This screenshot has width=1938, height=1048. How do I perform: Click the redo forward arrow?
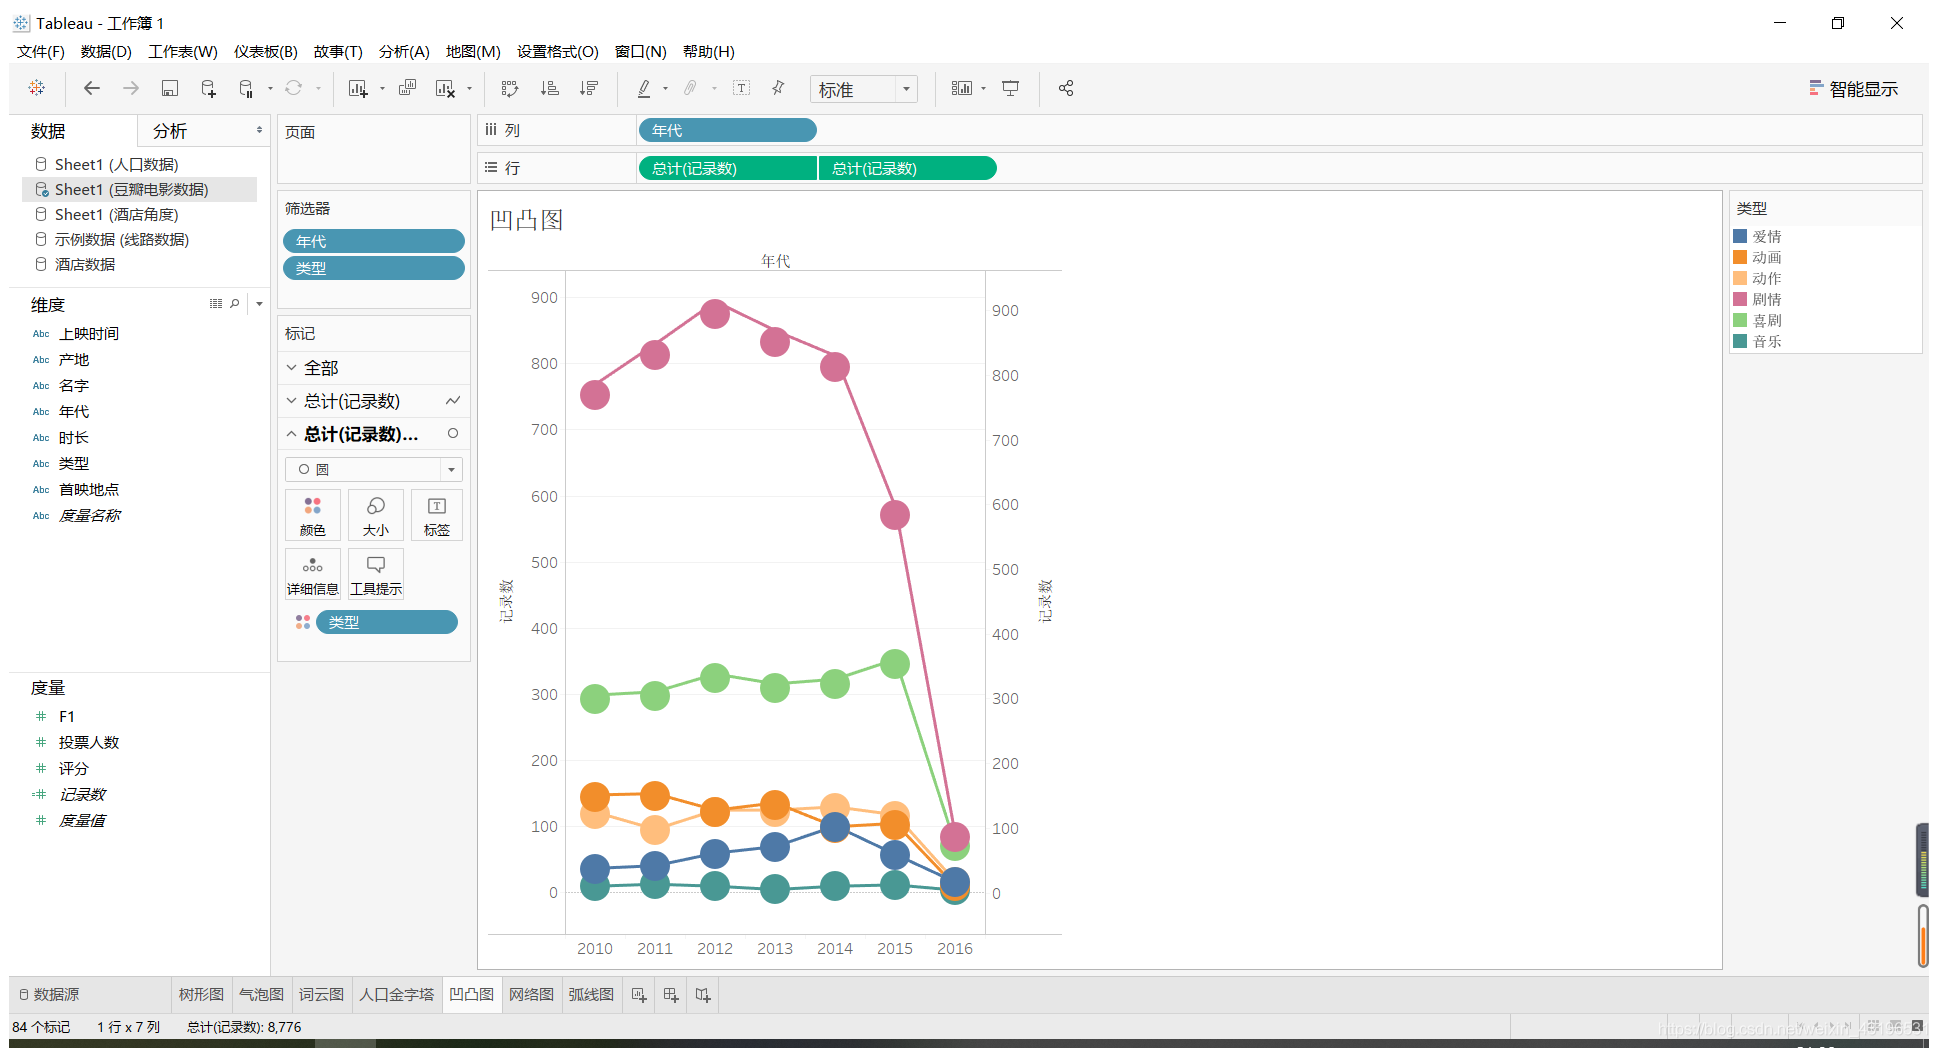[131, 88]
